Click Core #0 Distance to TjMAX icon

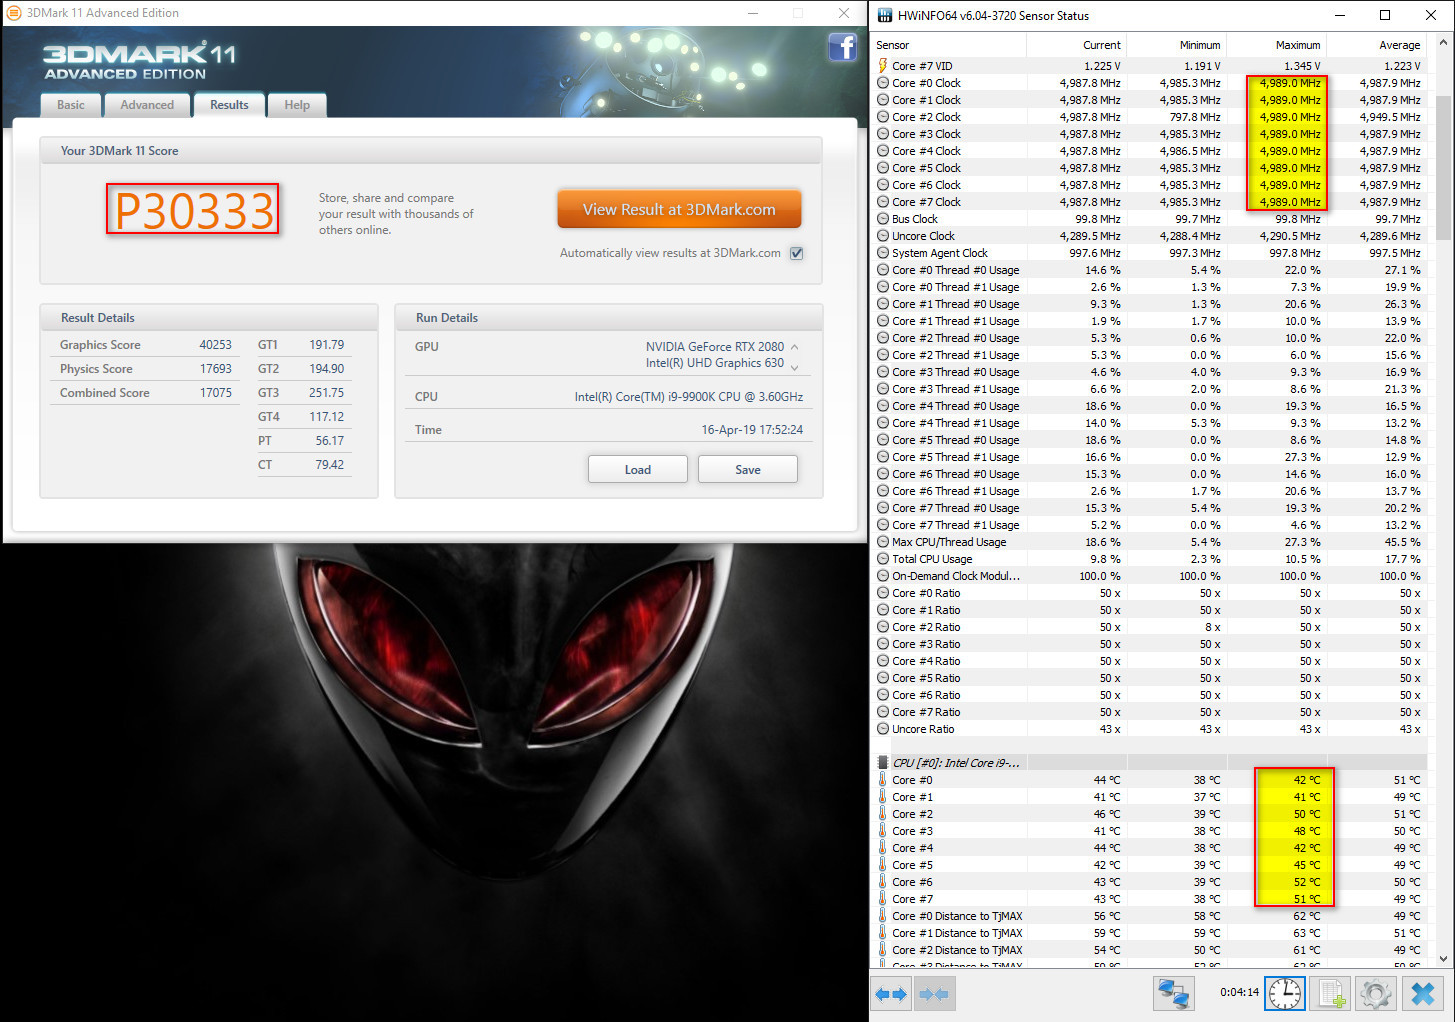(x=883, y=916)
